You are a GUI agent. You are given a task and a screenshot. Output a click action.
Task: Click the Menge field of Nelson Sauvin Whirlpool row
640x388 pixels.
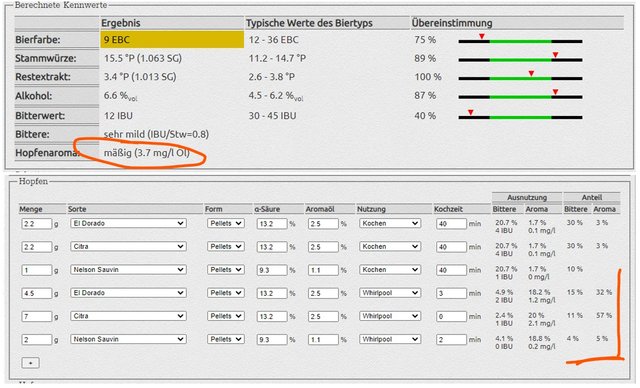(x=37, y=340)
